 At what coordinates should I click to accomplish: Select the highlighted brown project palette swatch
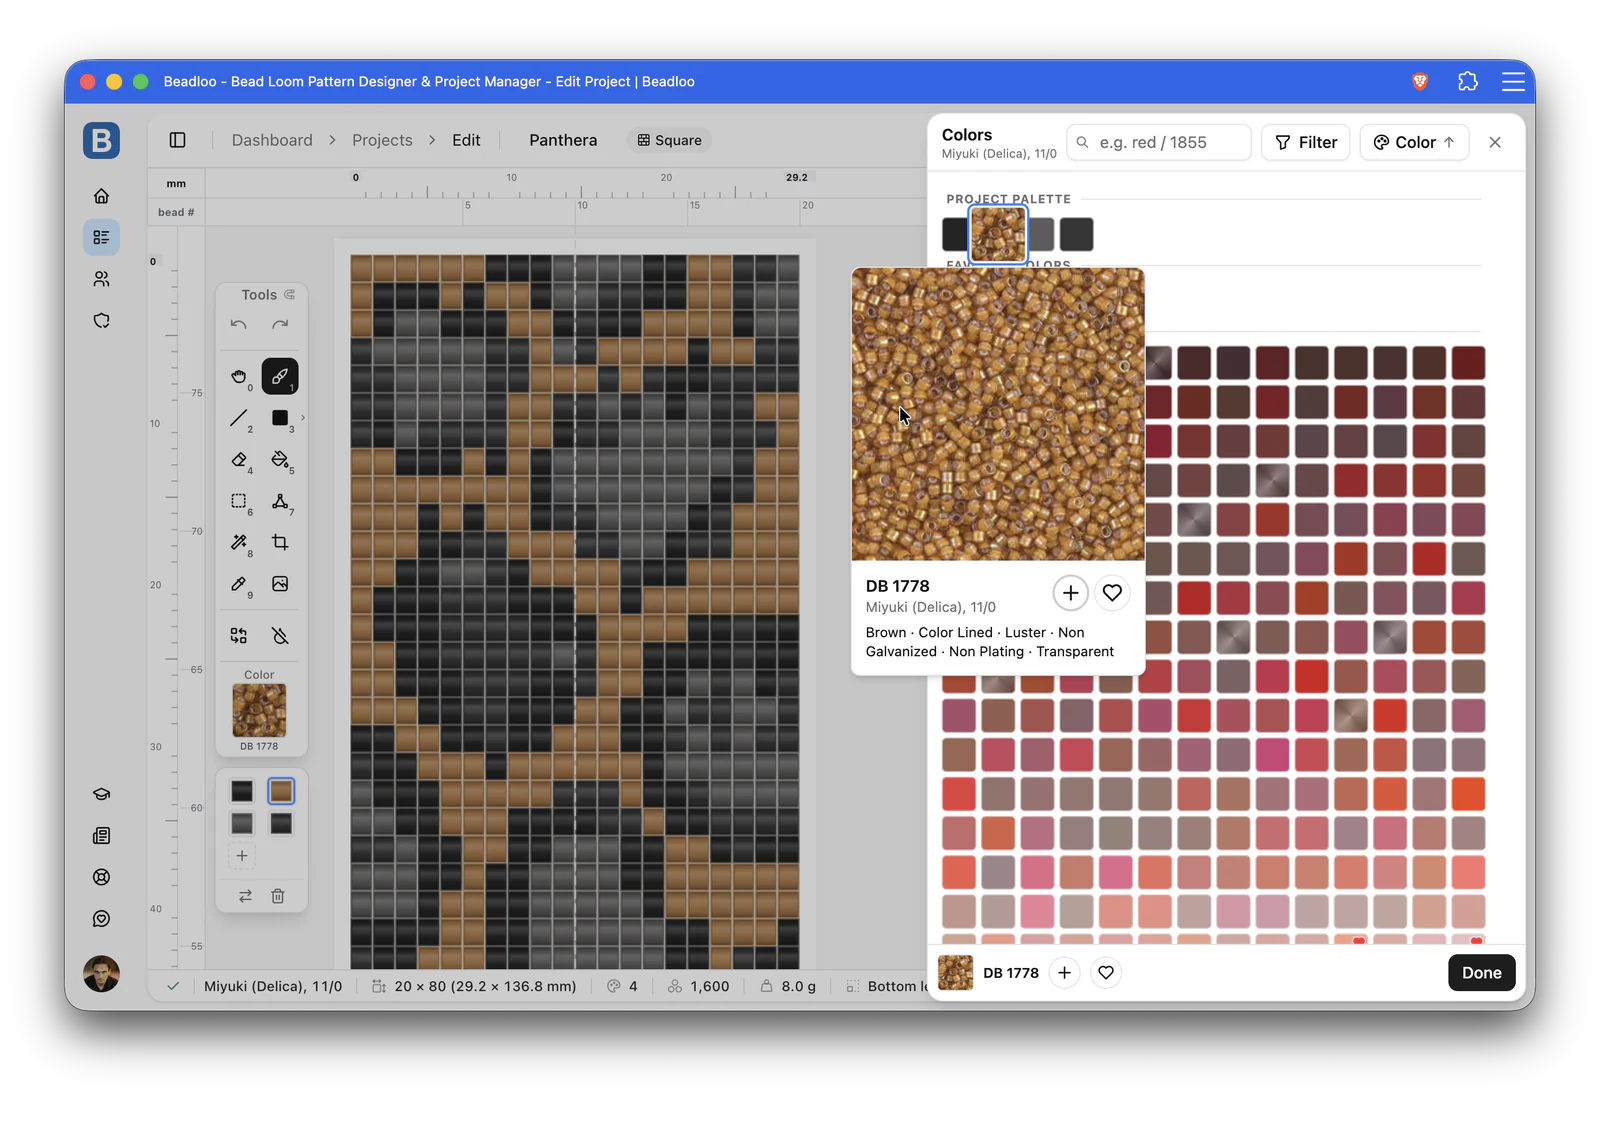[998, 234]
